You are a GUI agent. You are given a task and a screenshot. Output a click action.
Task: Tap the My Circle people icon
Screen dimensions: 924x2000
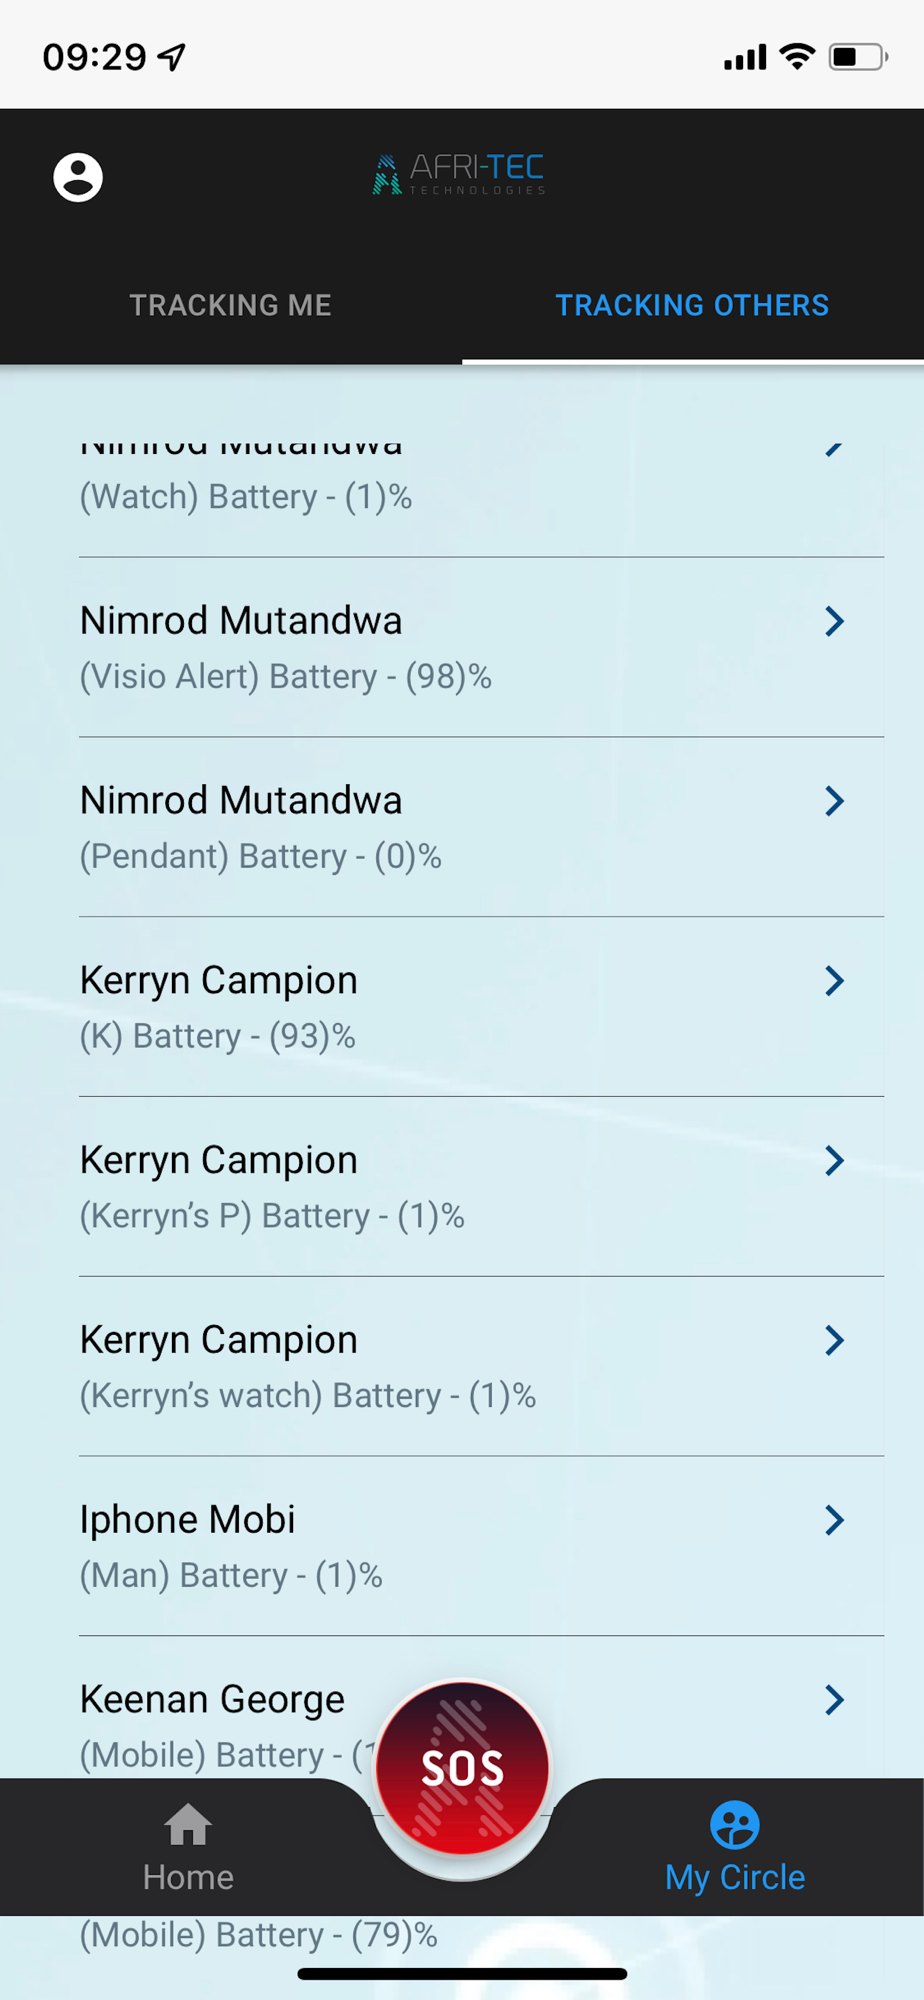point(735,1825)
